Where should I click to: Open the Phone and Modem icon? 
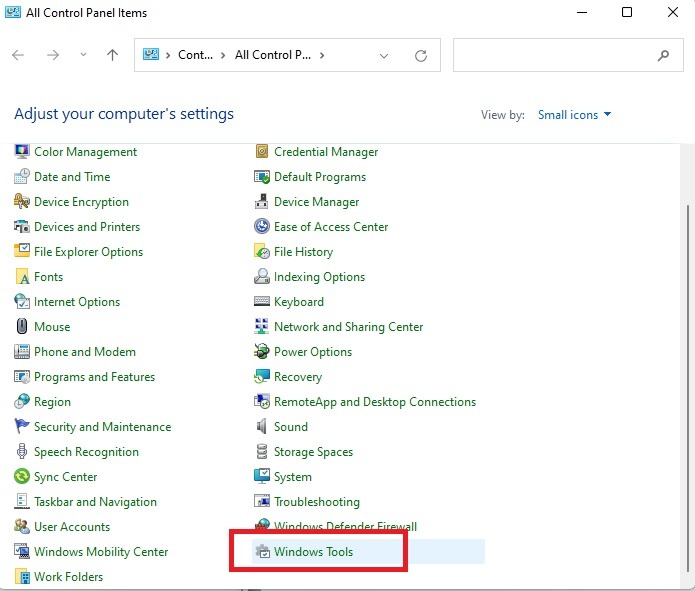click(x=22, y=352)
